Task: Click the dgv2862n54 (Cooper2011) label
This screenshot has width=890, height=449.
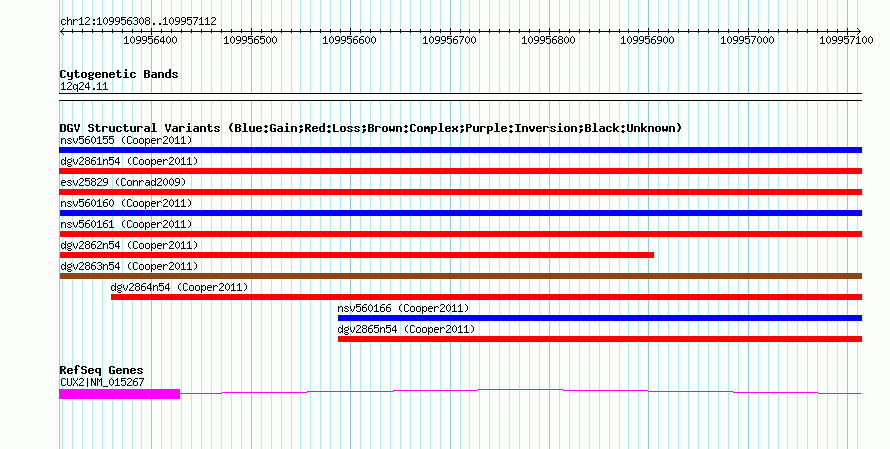Action: (129, 245)
